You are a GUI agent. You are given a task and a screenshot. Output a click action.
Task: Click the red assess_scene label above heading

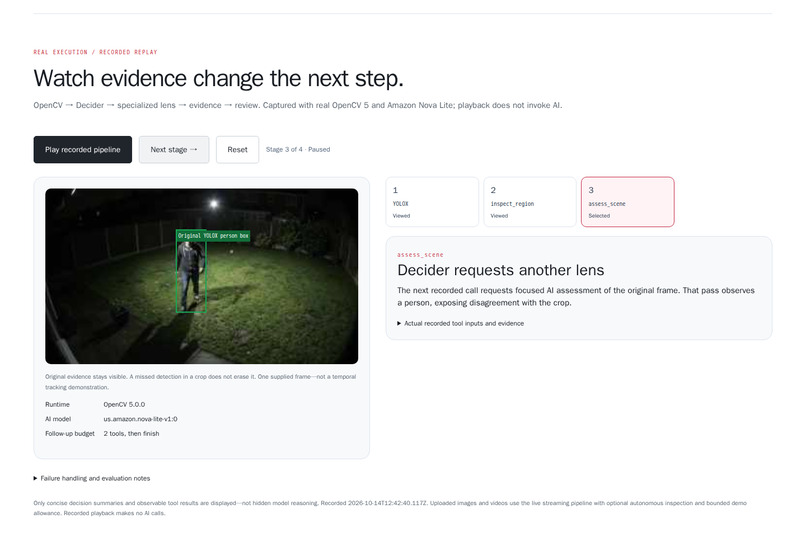420,254
